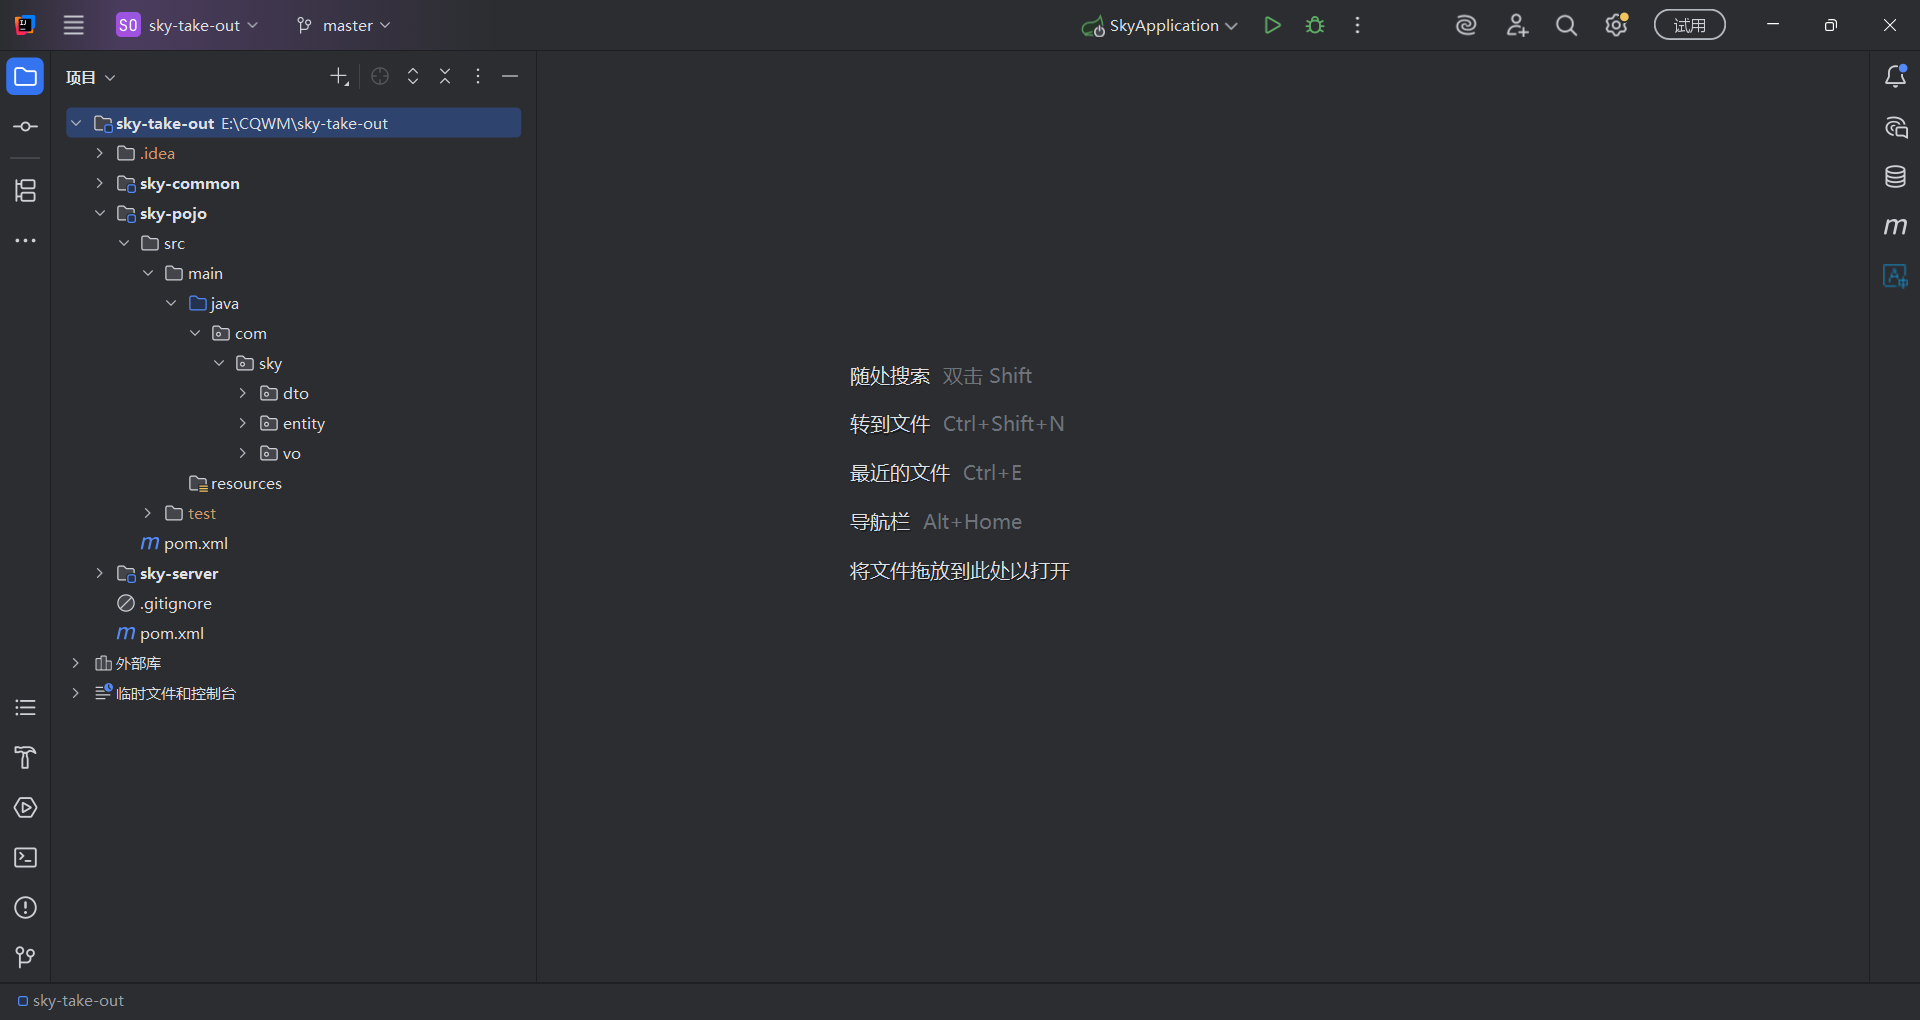Expand the sky-server module
Screen dimensions: 1920x1020
[x=99, y=573]
